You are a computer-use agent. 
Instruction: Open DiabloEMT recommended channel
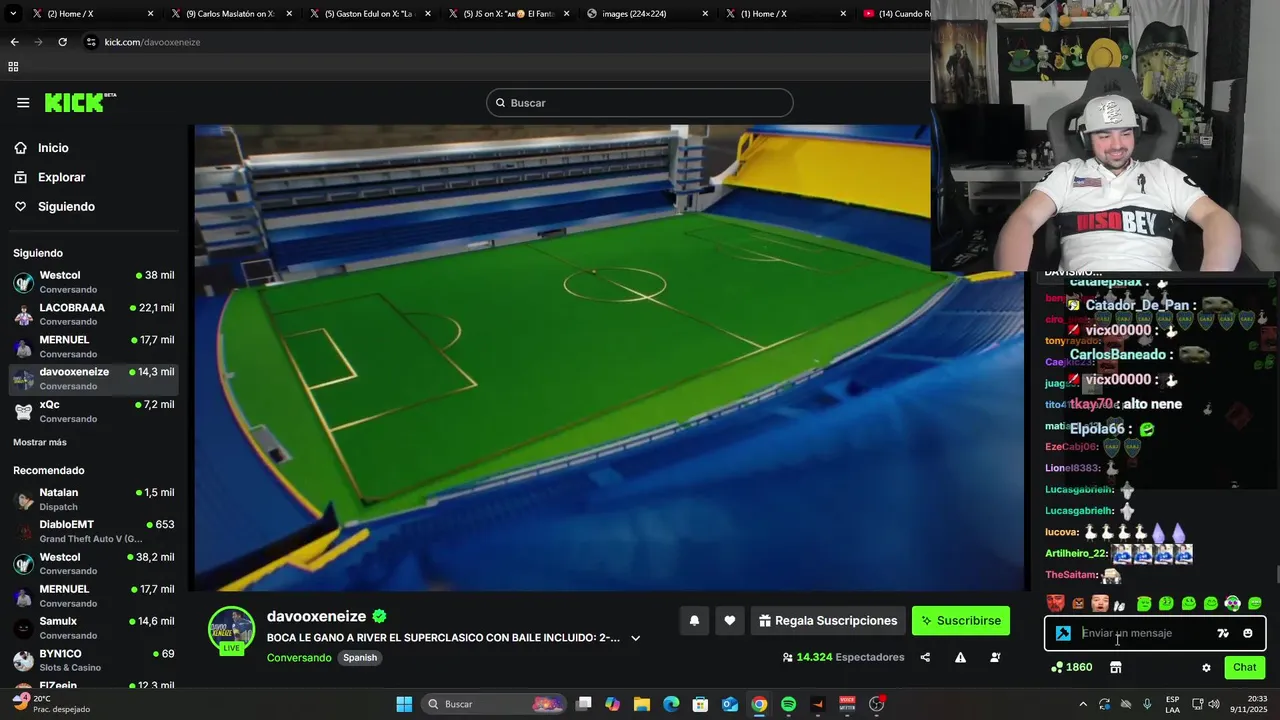coord(94,531)
